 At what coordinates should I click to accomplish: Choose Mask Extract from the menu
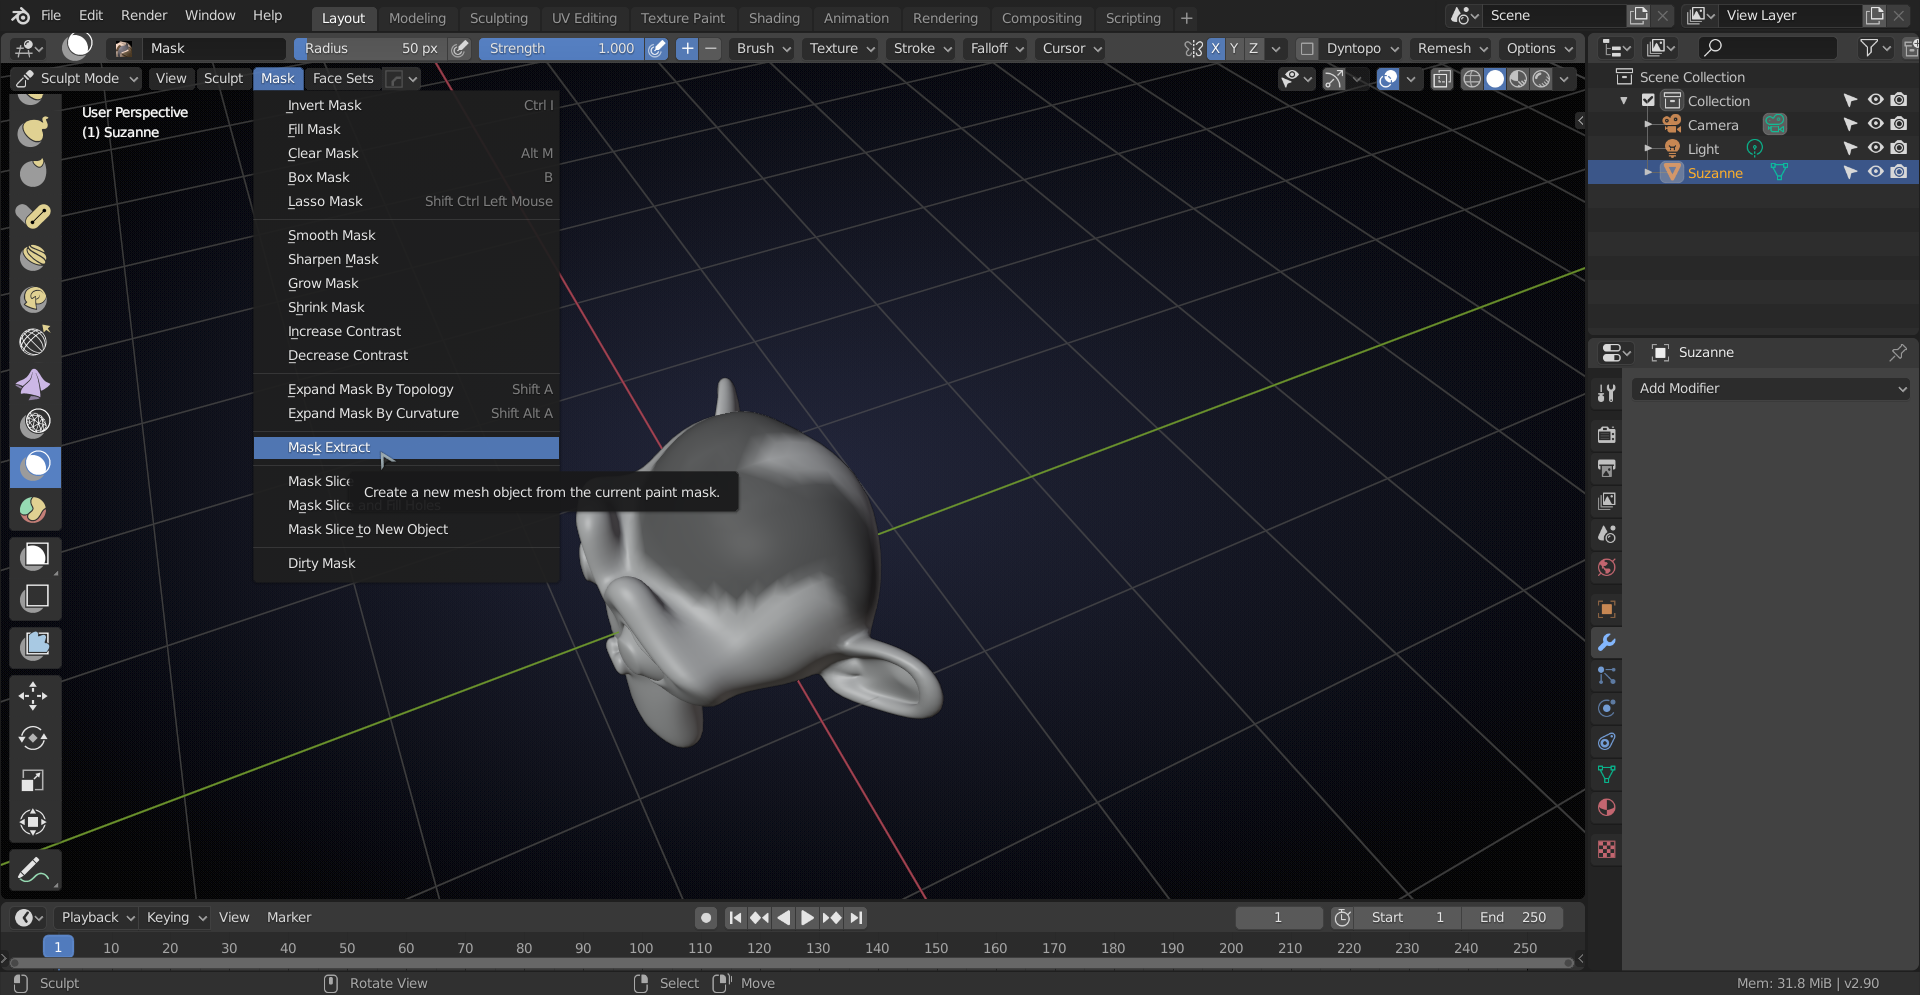pyautogui.click(x=406, y=447)
